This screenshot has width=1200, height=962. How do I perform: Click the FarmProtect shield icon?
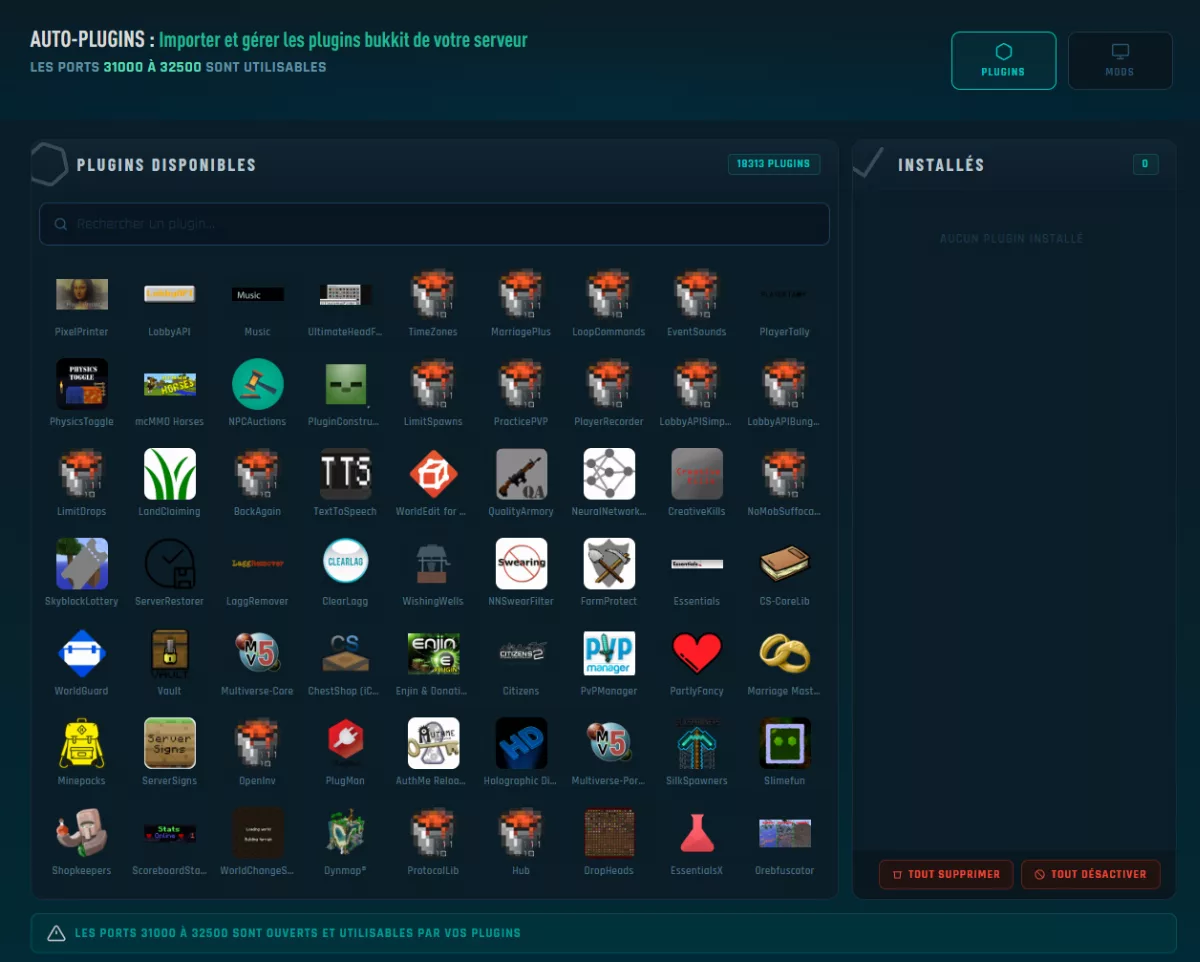[x=610, y=564]
